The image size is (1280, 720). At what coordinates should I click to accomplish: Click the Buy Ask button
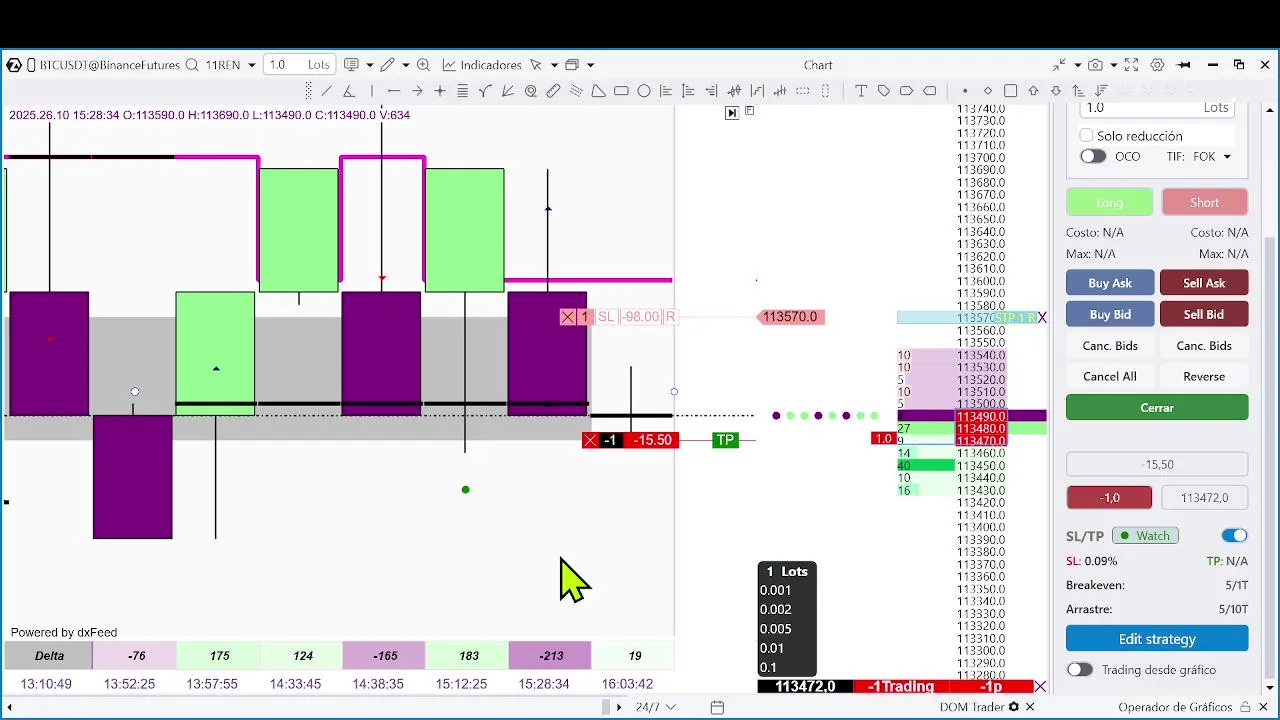click(x=1110, y=283)
